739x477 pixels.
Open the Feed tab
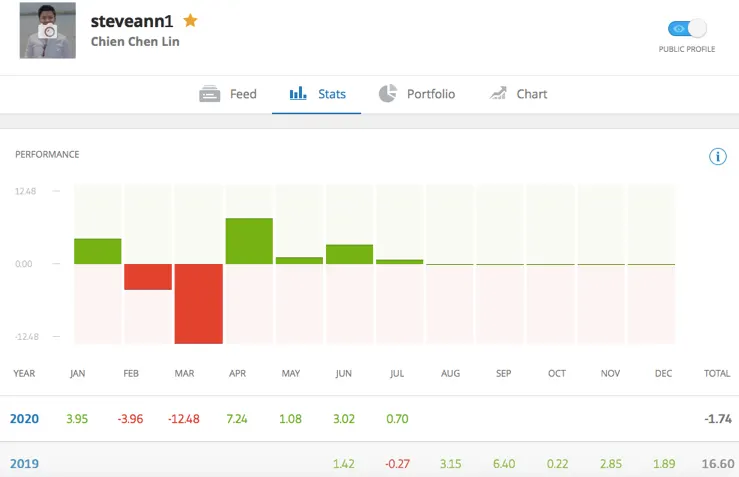[x=243, y=94]
